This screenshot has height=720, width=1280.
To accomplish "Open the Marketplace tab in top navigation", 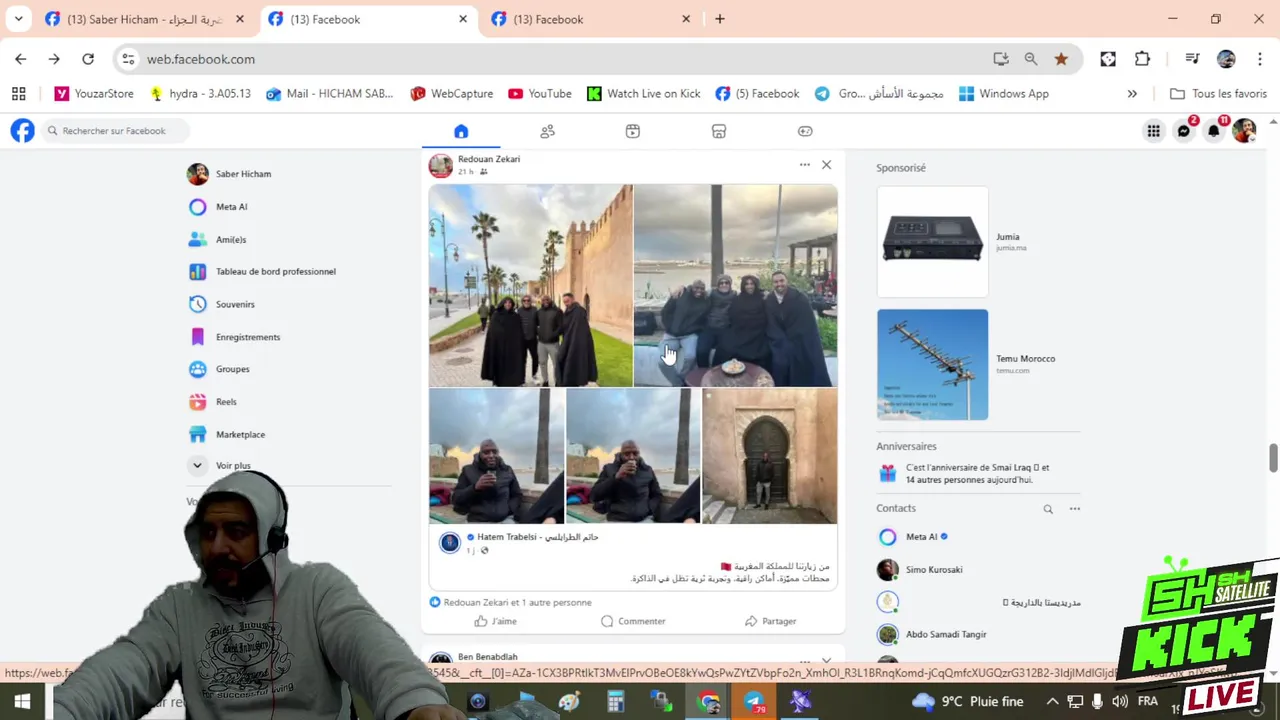I will coord(719,131).
